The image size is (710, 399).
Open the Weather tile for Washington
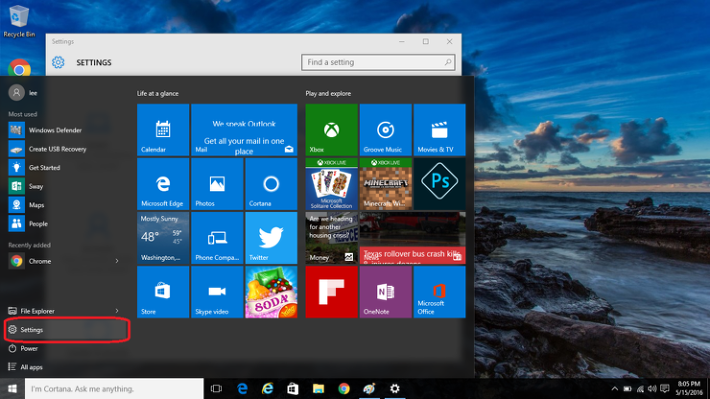[x=163, y=238]
